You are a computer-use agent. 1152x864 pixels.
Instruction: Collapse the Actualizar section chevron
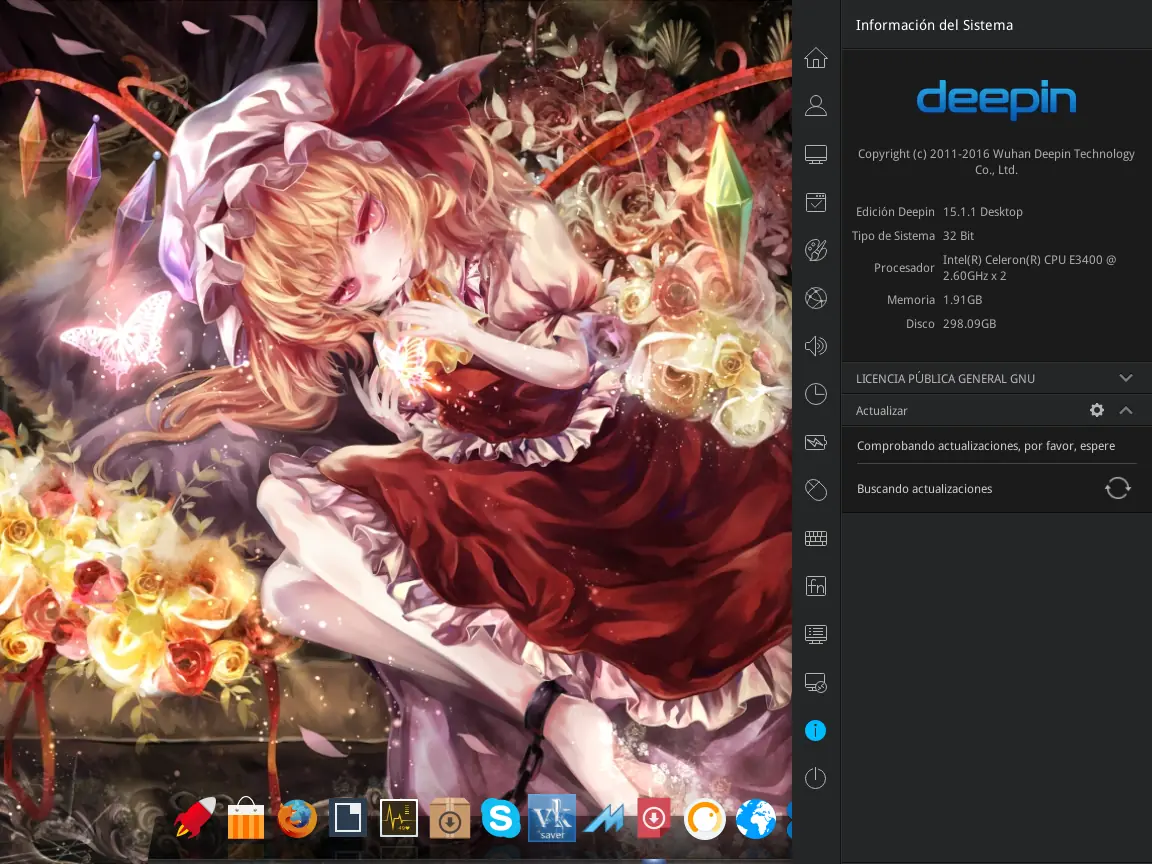click(1126, 410)
